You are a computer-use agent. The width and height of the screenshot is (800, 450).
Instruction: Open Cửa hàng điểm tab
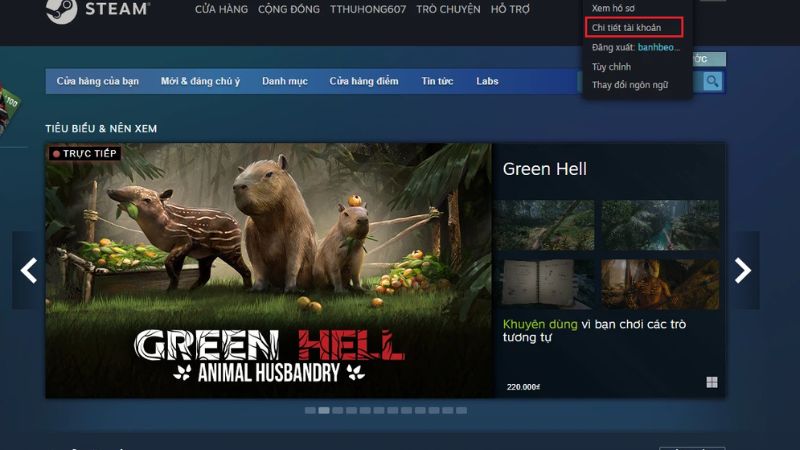click(364, 81)
